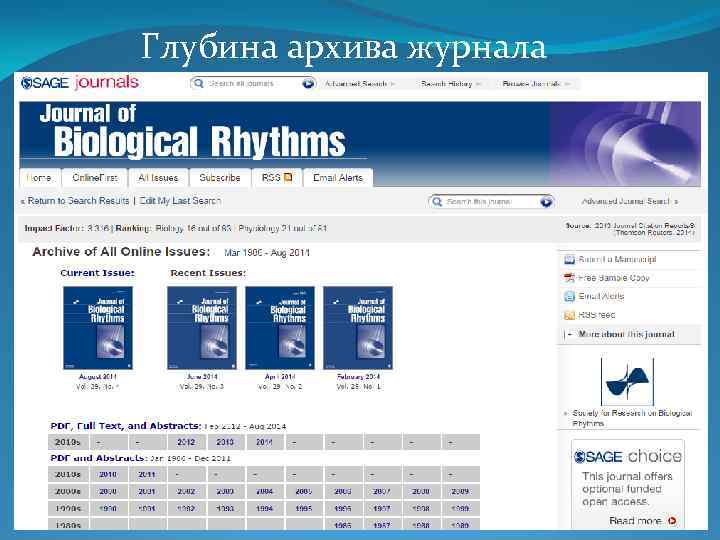
Task: Open year 1990 in archive table
Action: pyautogui.click(x=108, y=509)
